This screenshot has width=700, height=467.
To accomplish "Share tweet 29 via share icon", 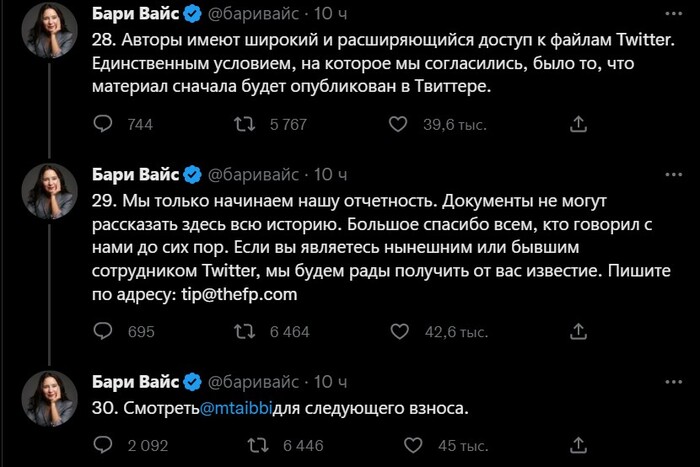I will click(577, 331).
